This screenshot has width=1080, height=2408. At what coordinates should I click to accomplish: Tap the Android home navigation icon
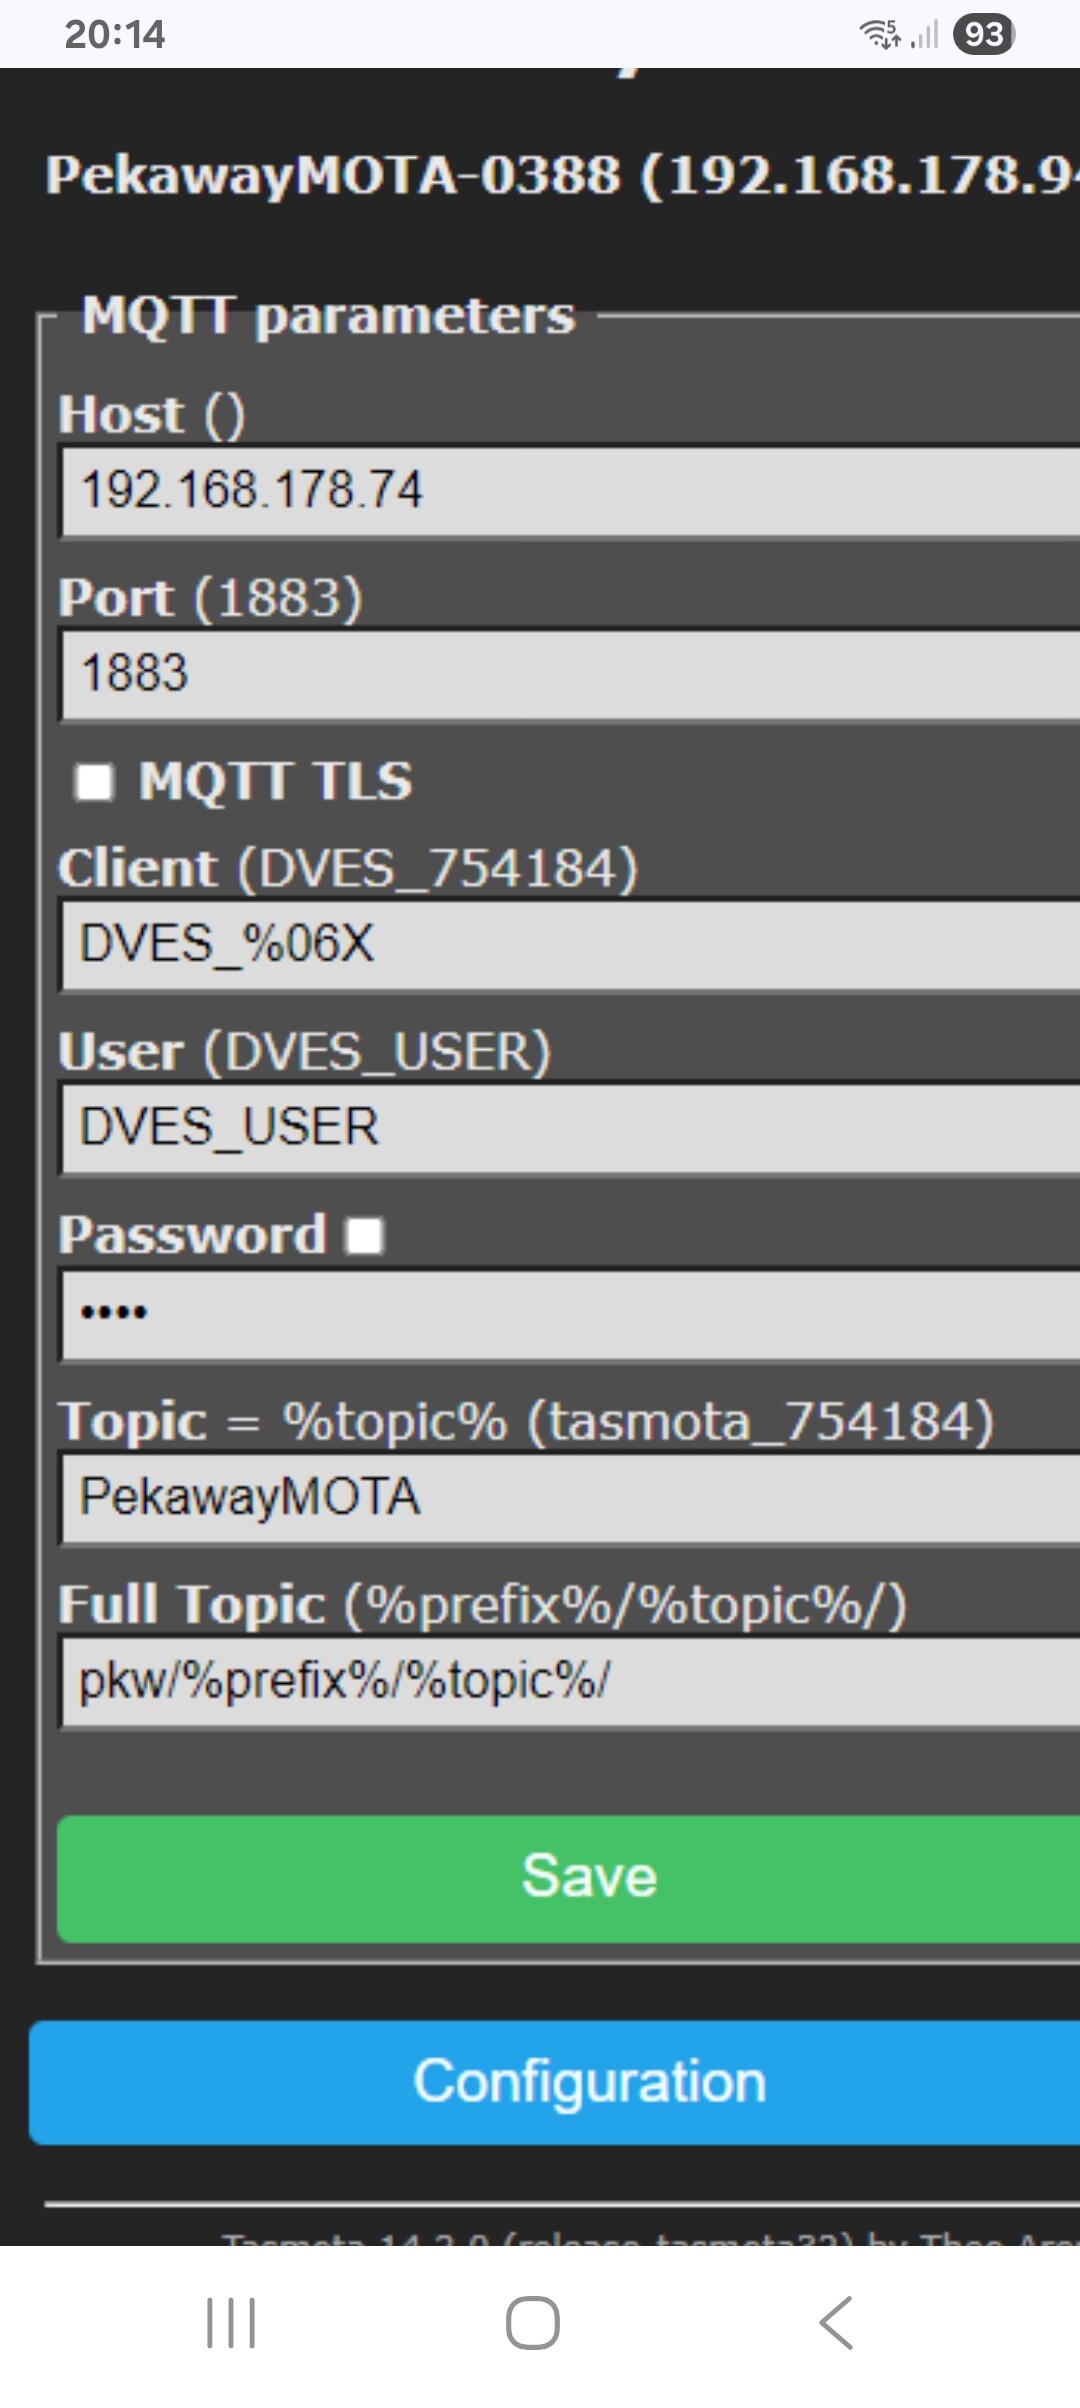coord(532,2322)
